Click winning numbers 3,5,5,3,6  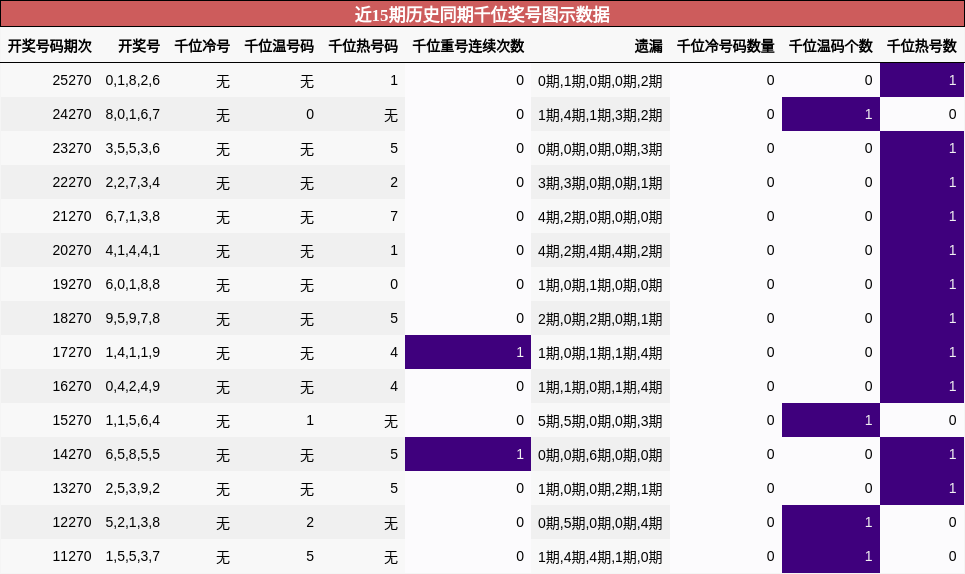coord(132,148)
